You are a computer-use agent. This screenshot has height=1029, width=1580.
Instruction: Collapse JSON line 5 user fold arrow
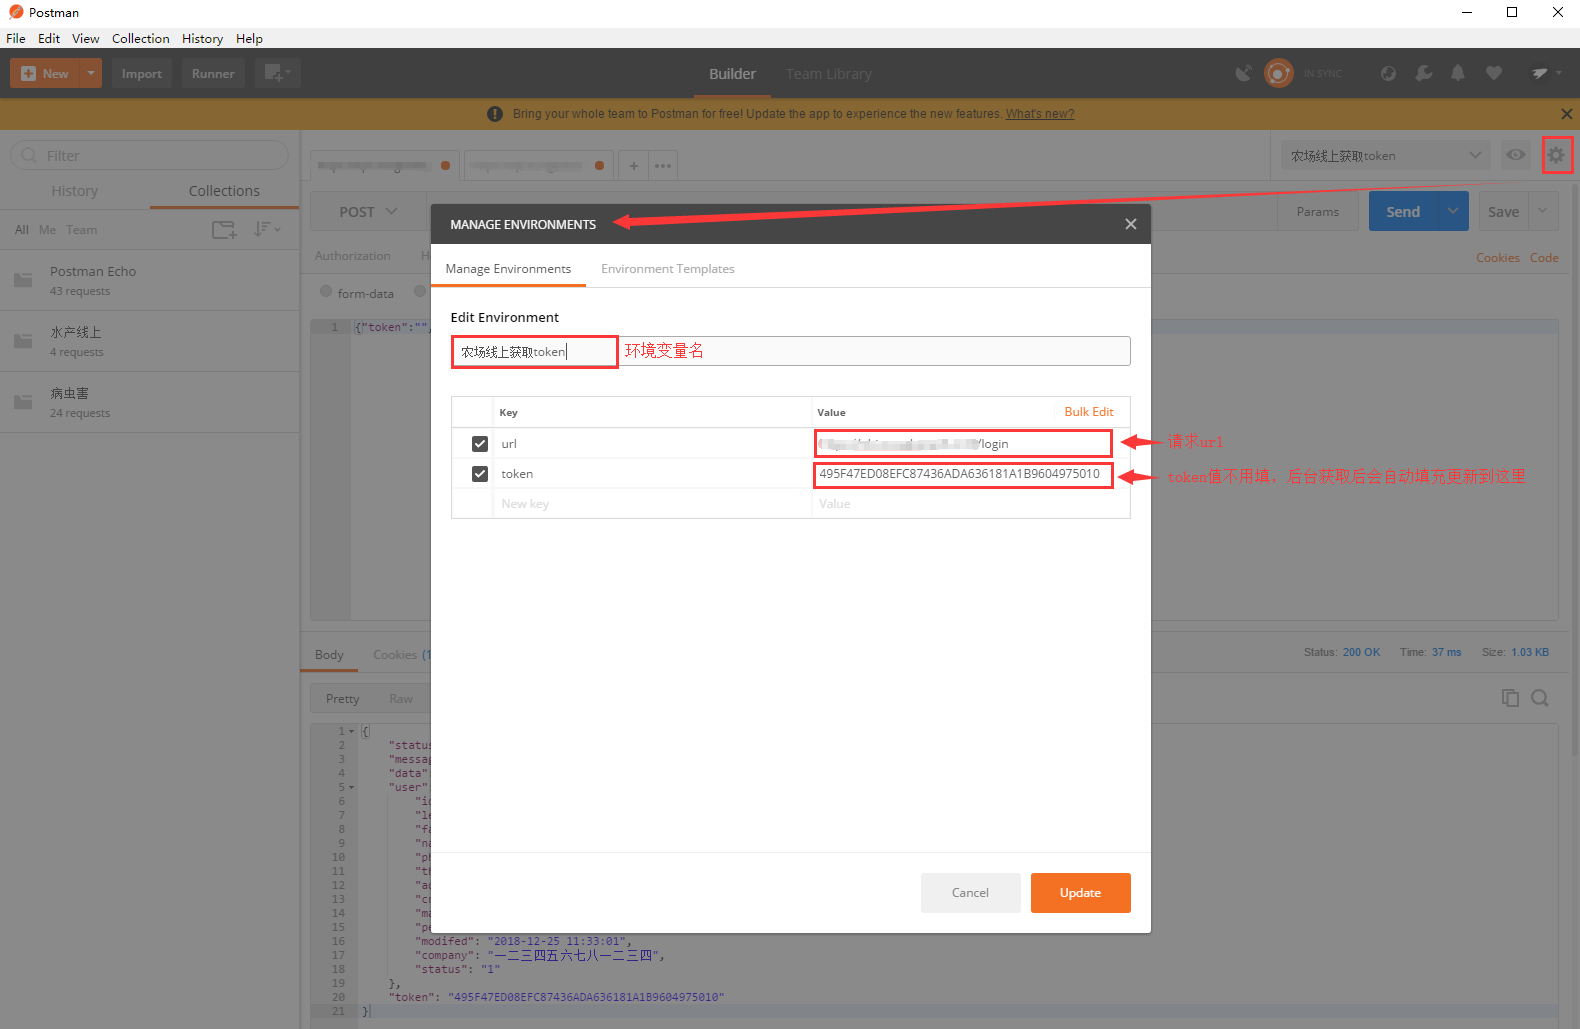click(x=352, y=787)
